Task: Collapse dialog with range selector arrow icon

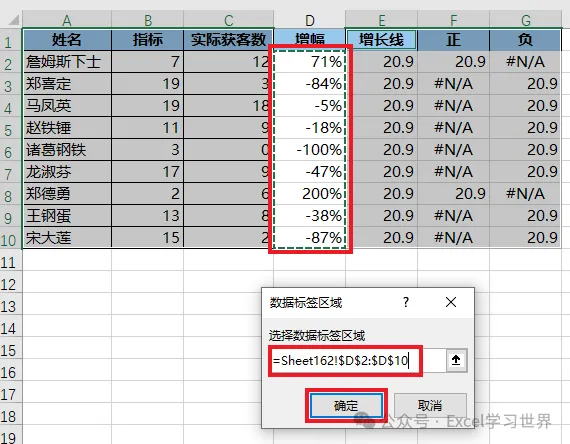Action: 456,360
